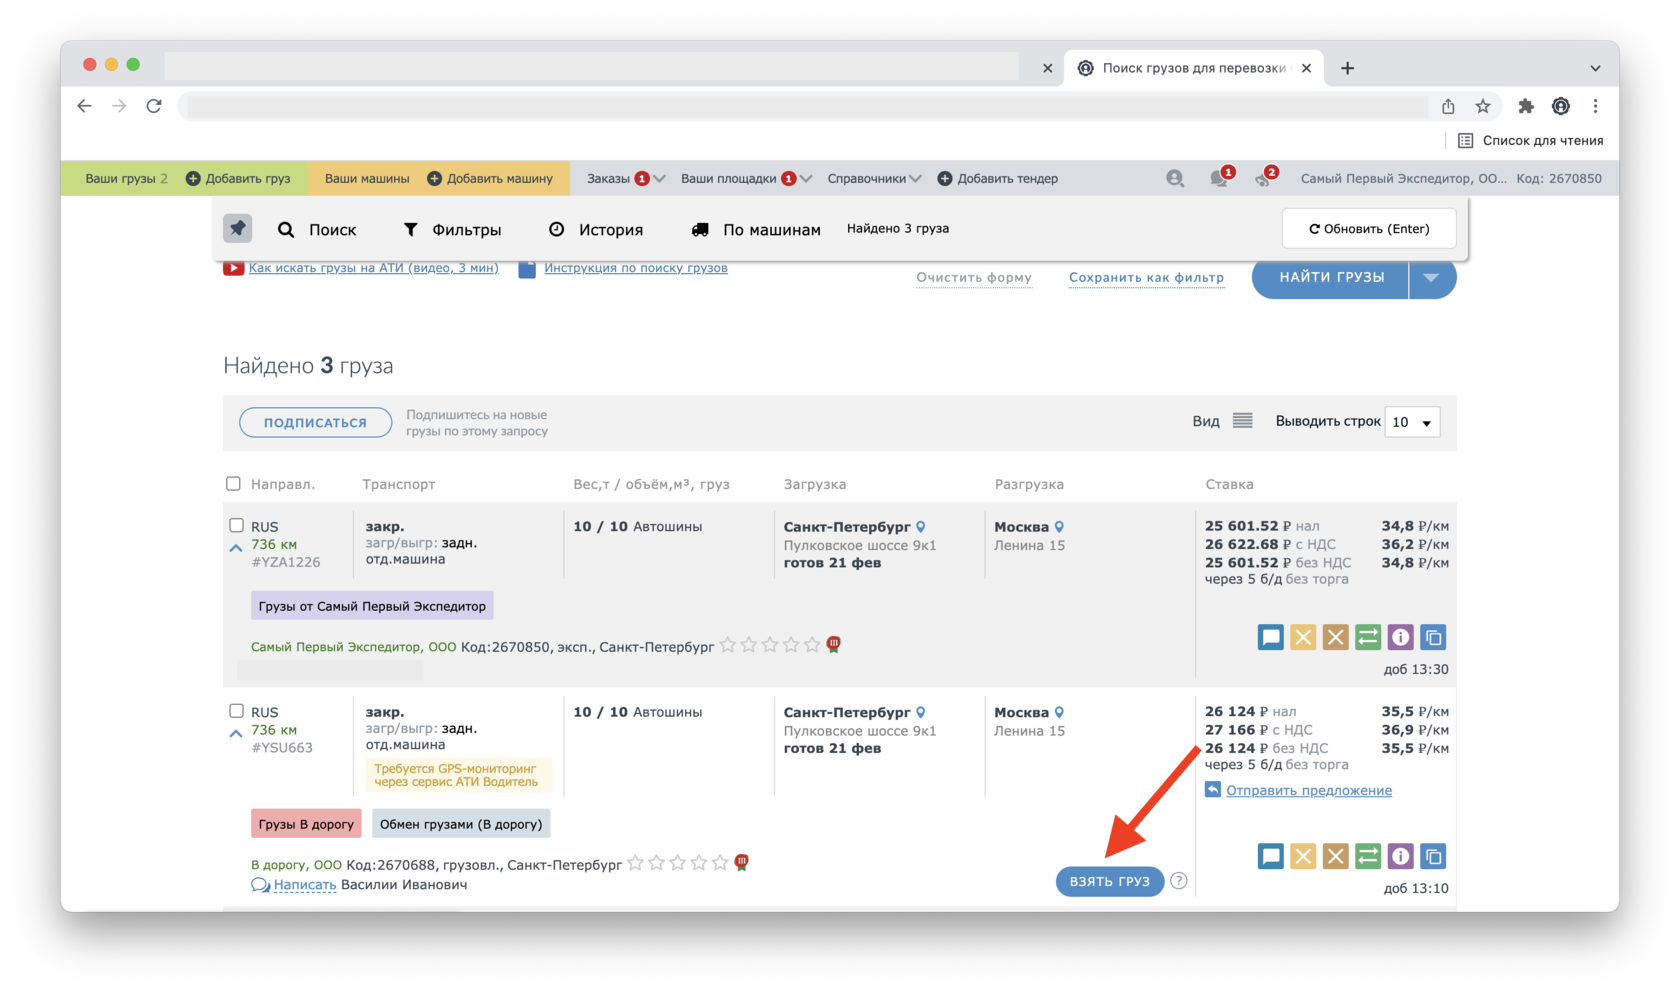Switch list view using Вид icon
This screenshot has width=1680, height=992.
click(x=1242, y=421)
